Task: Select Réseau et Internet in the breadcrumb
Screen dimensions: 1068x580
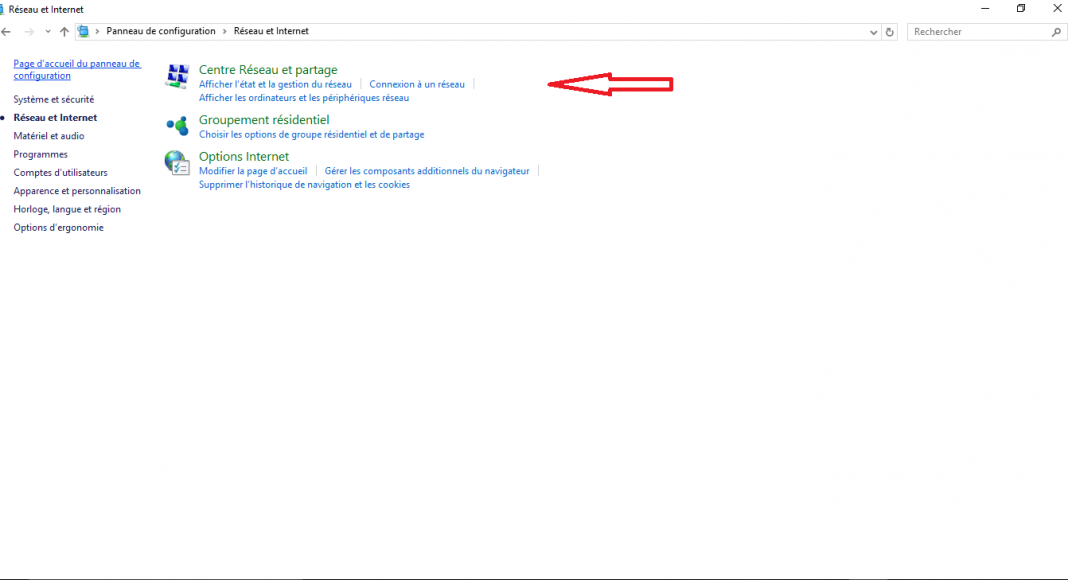Action: click(271, 31)
